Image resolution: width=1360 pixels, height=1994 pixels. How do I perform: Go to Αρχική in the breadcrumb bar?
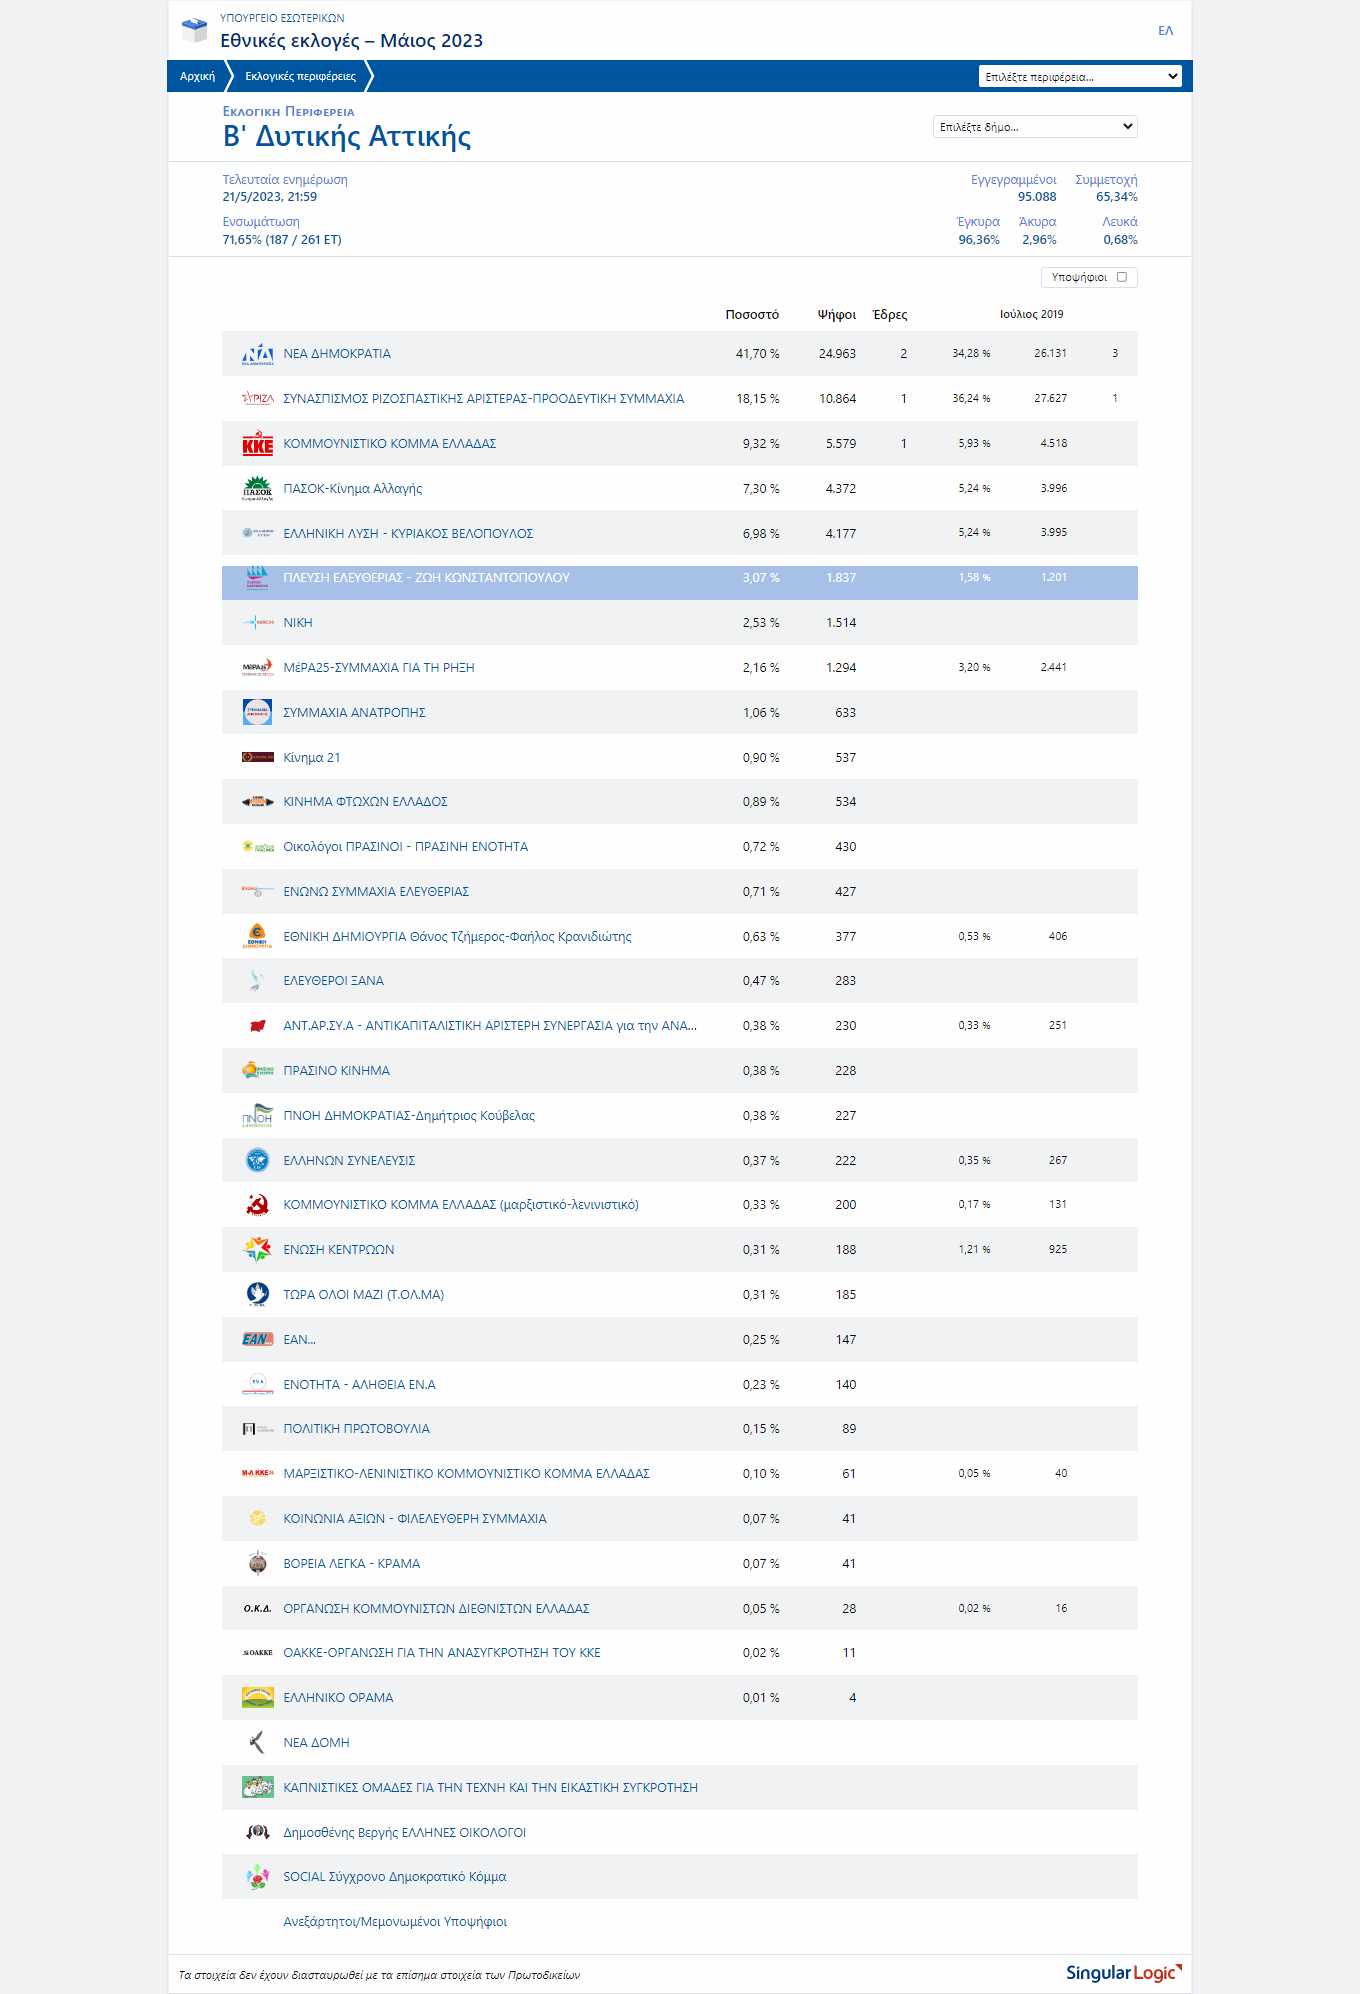[197, 76]
